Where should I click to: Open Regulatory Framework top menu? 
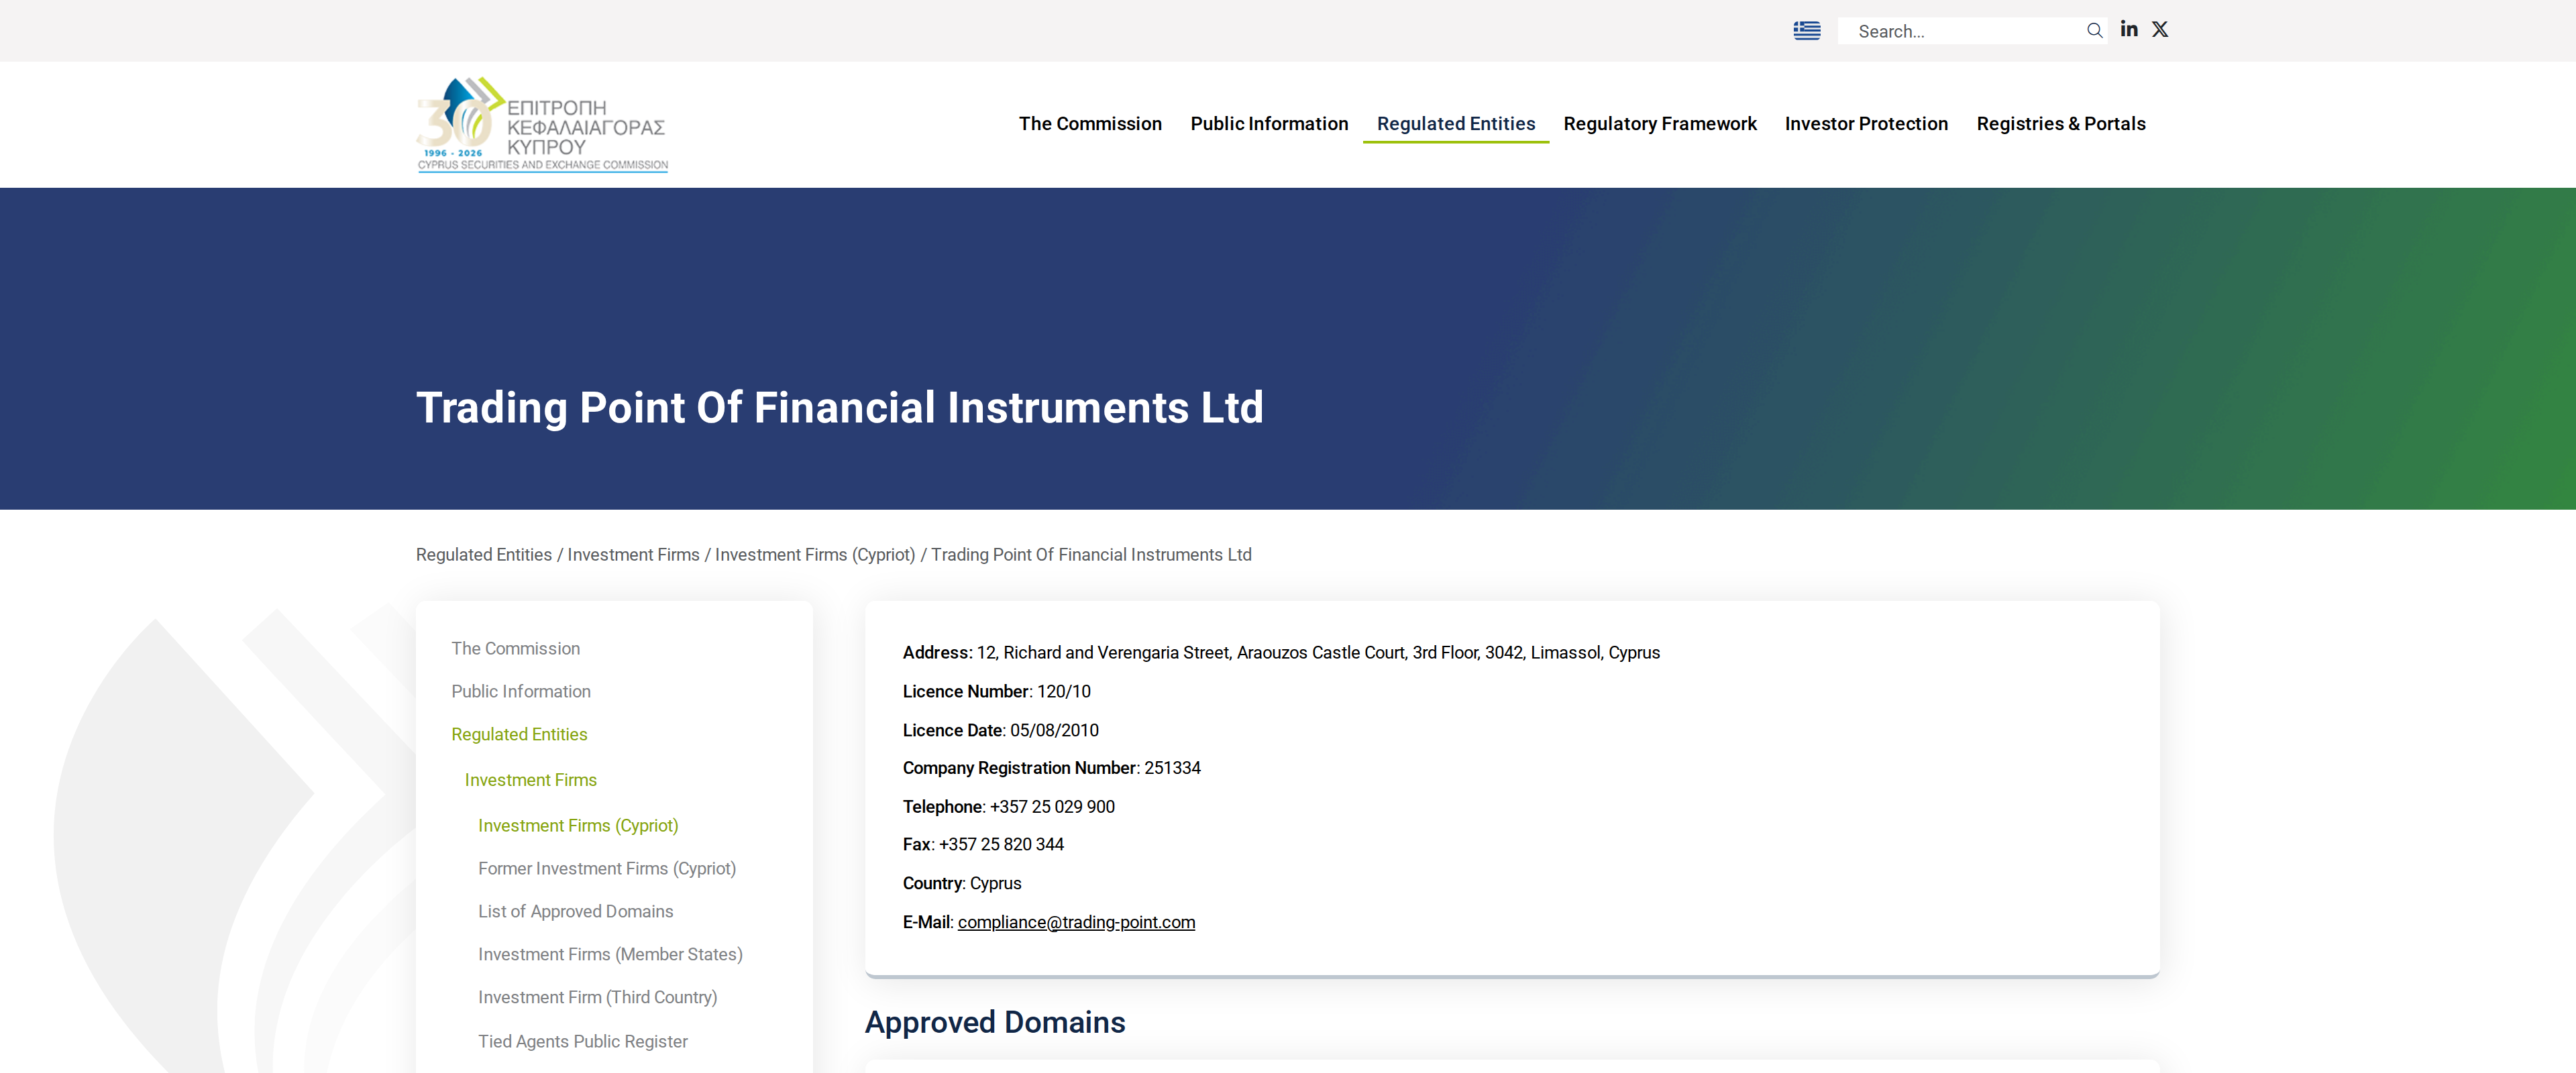(x=1660, y=124)
